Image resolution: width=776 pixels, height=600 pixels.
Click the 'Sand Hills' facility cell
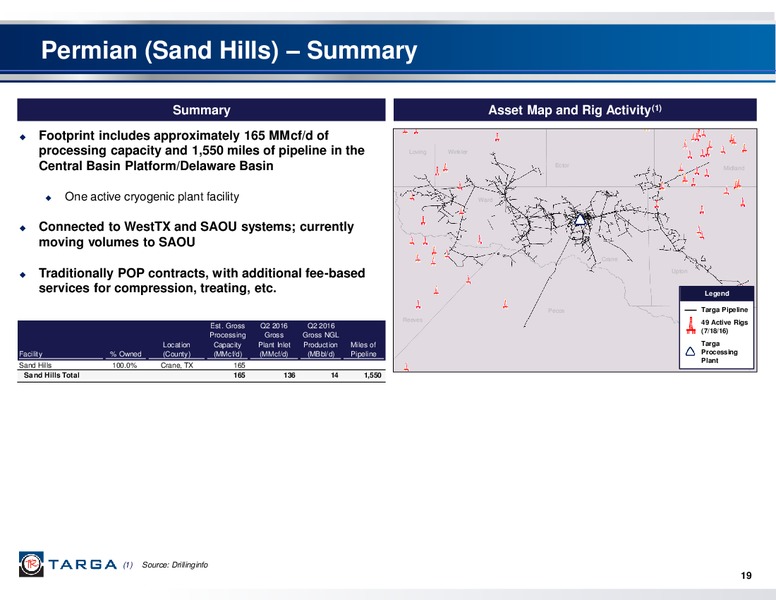click(35, 365)
